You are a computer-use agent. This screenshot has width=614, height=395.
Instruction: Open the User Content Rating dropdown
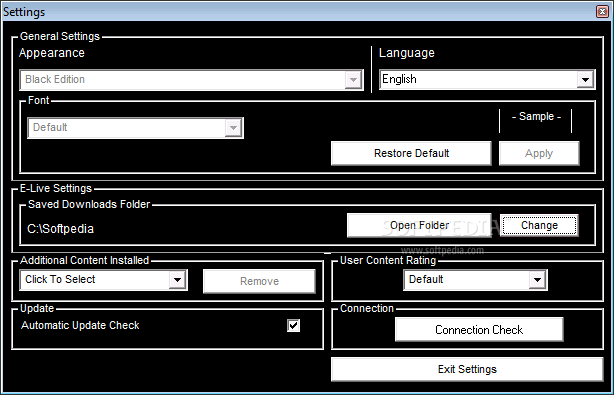tap(475, 280)
